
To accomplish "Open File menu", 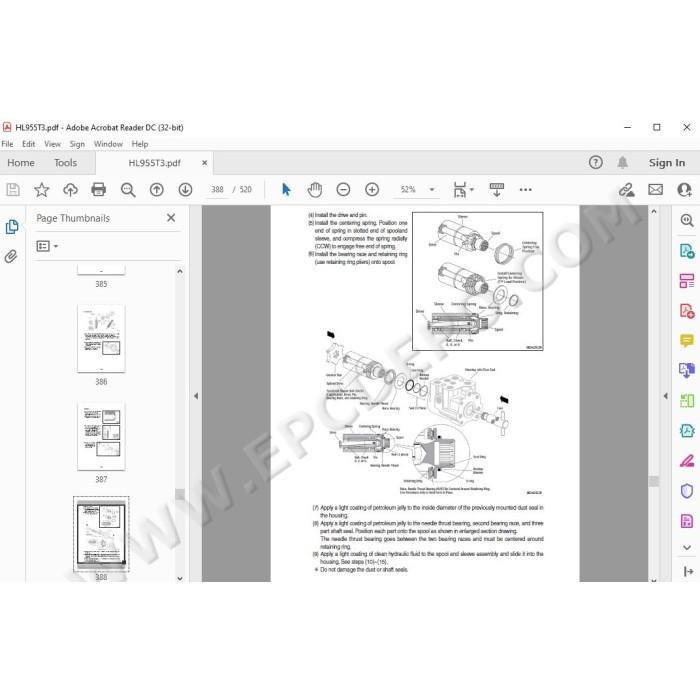I will (x=7, y=144).
